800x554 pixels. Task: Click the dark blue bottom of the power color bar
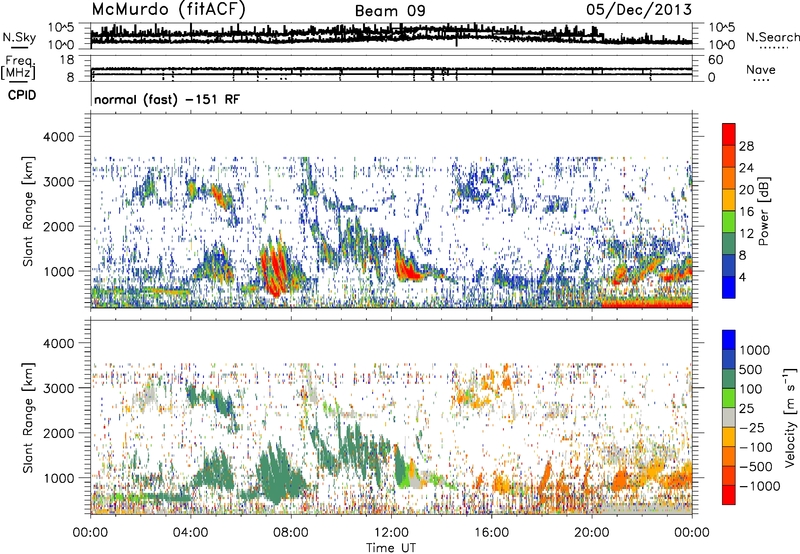tap(729, 289)
